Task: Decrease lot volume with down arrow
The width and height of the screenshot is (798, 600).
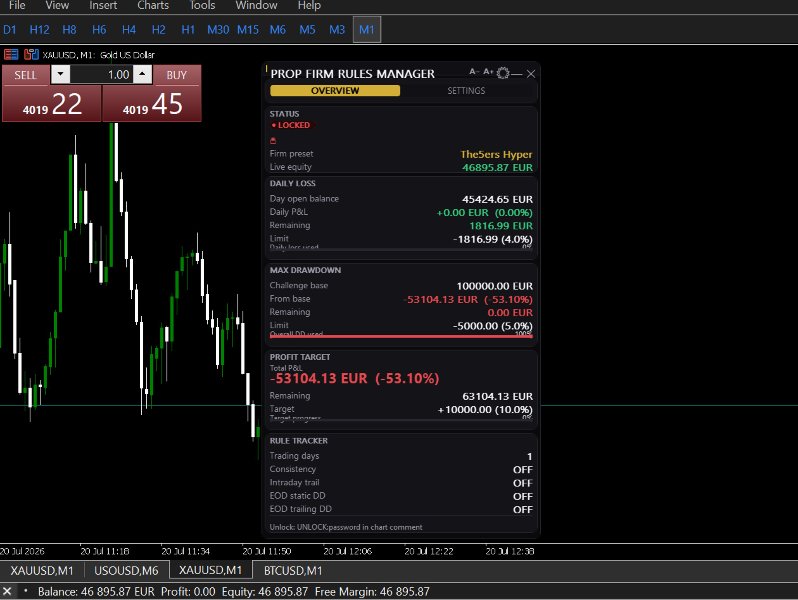Action: click(x=61, y=74)
